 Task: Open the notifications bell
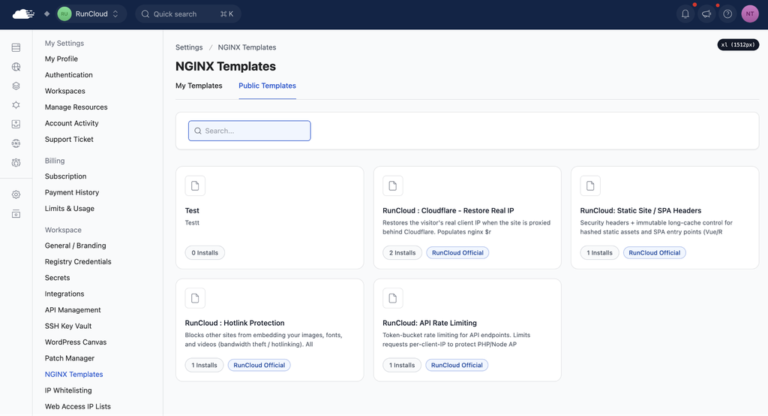(685, 14)
